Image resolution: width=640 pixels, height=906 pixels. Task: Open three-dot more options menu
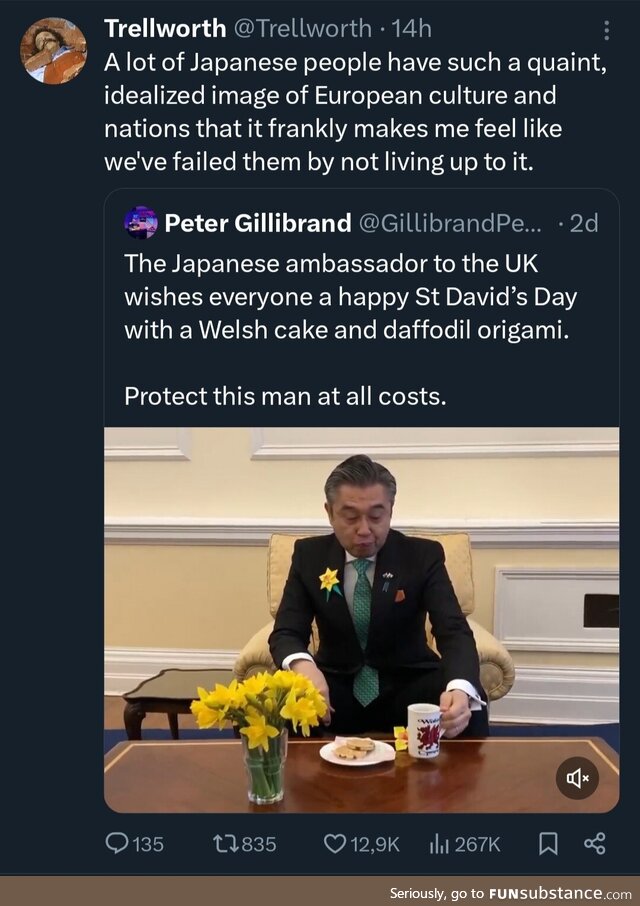pos(607,30)
